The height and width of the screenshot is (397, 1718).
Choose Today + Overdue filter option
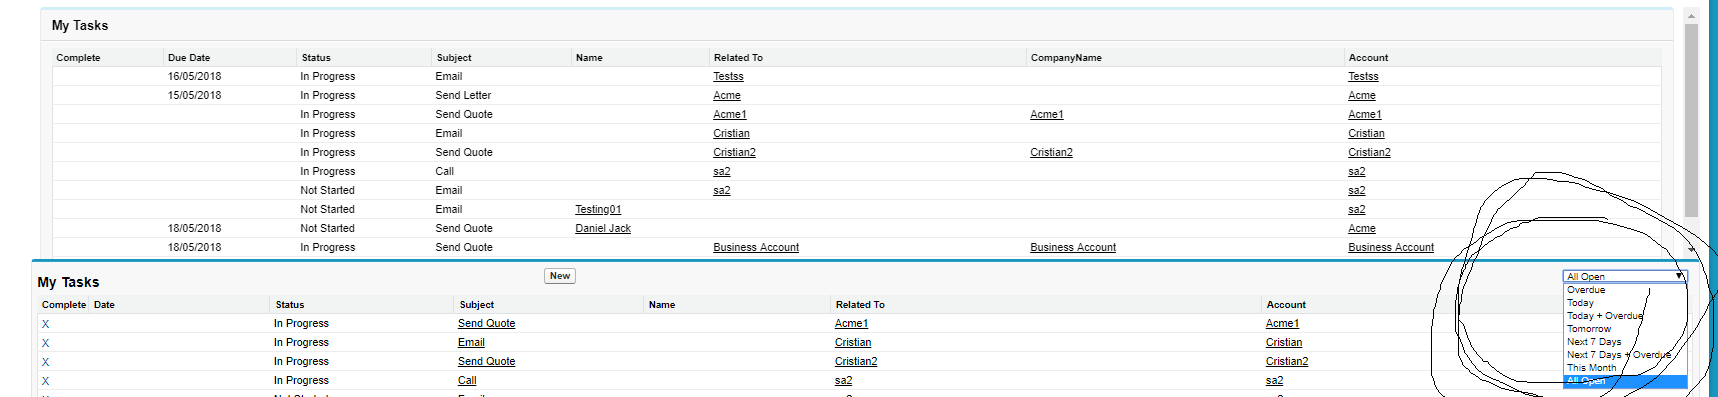pyautogui.click(x=1604, y=316)
